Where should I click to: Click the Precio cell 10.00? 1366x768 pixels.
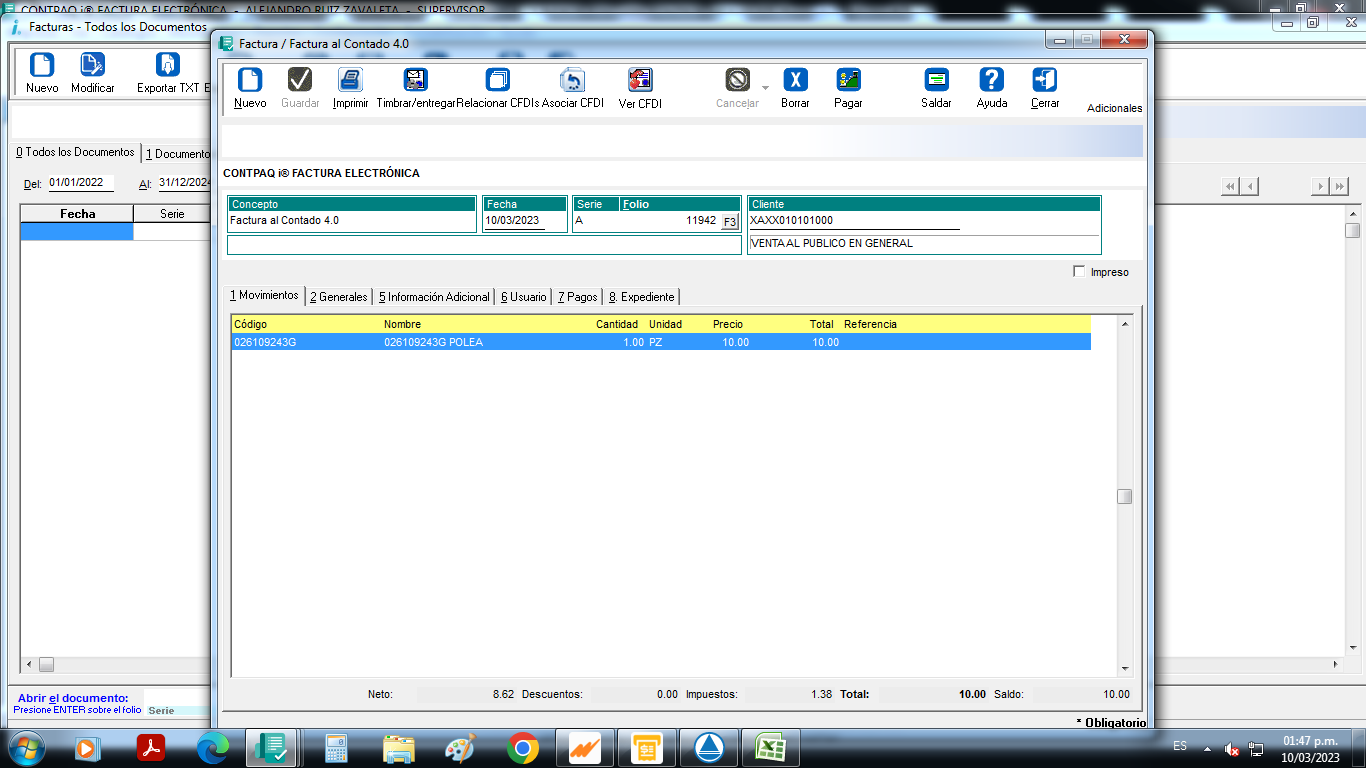[x=735, y=342]
